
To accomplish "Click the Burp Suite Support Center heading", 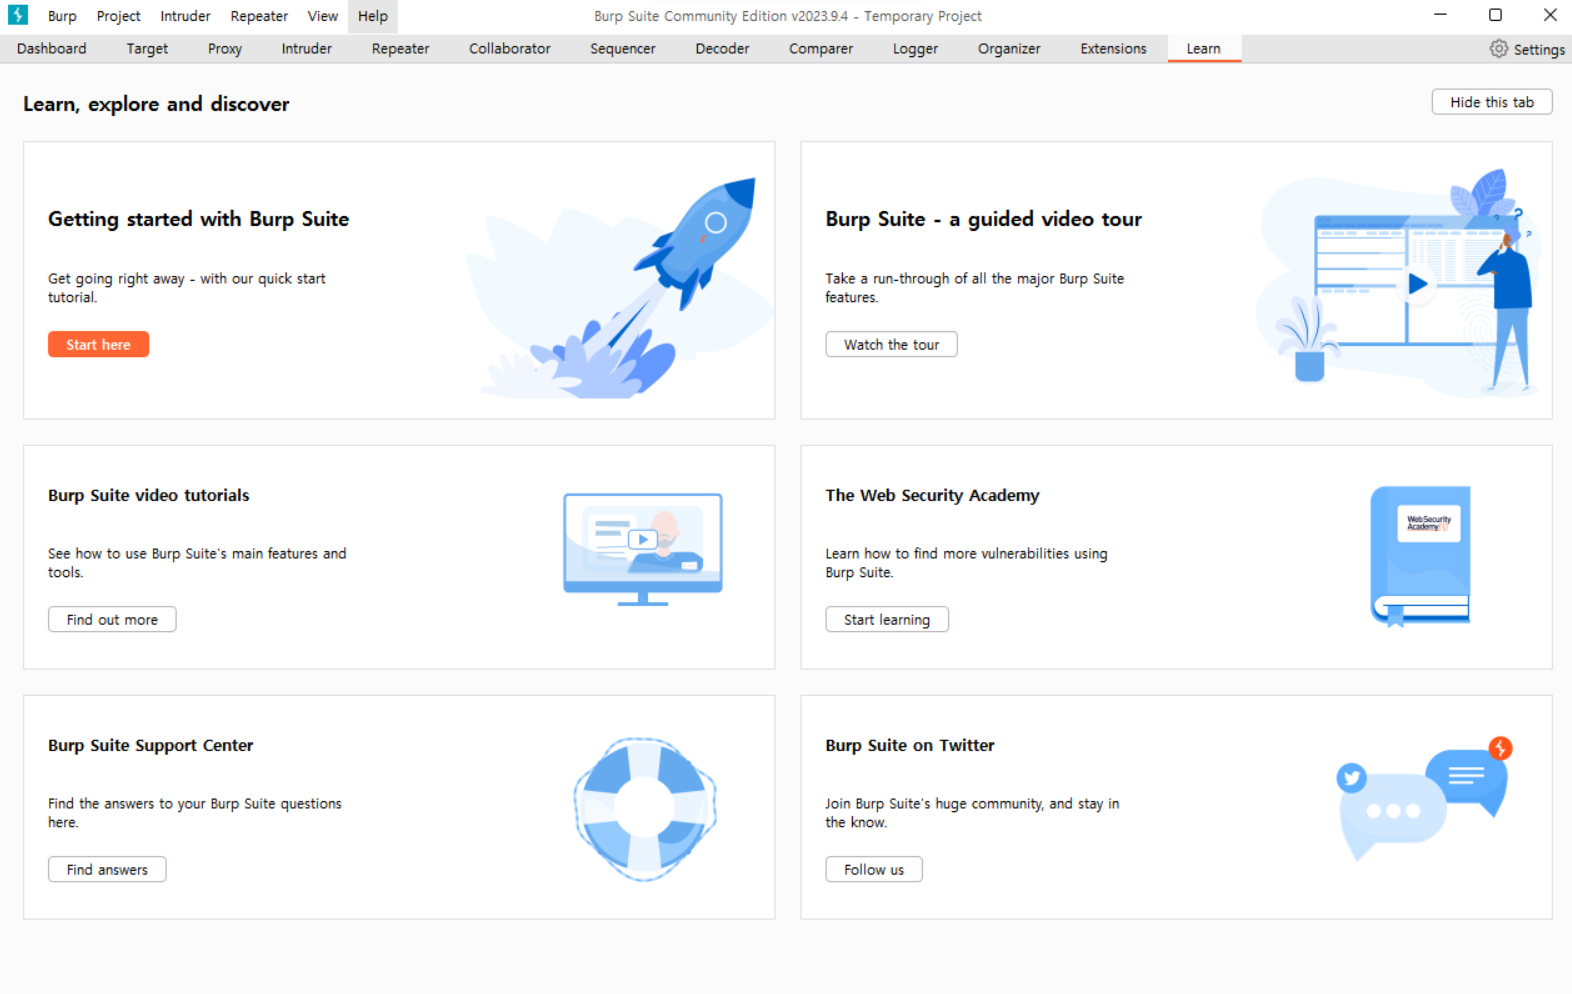I will click(150, 745).
